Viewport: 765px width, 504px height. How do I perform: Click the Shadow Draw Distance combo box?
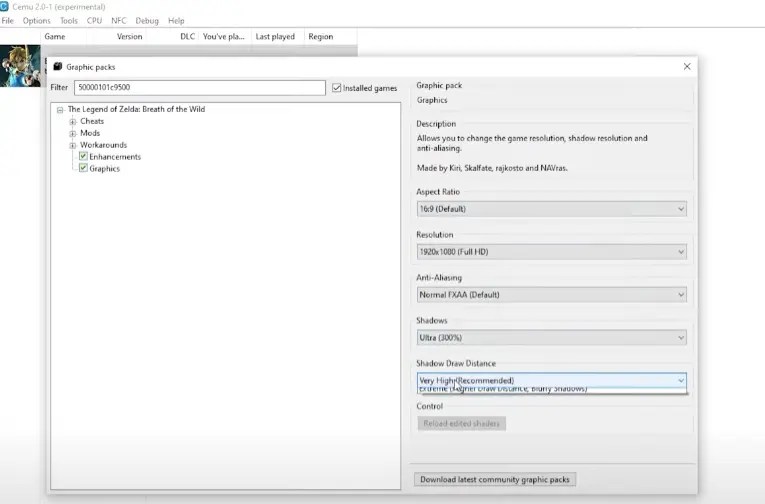coord(552,380)
